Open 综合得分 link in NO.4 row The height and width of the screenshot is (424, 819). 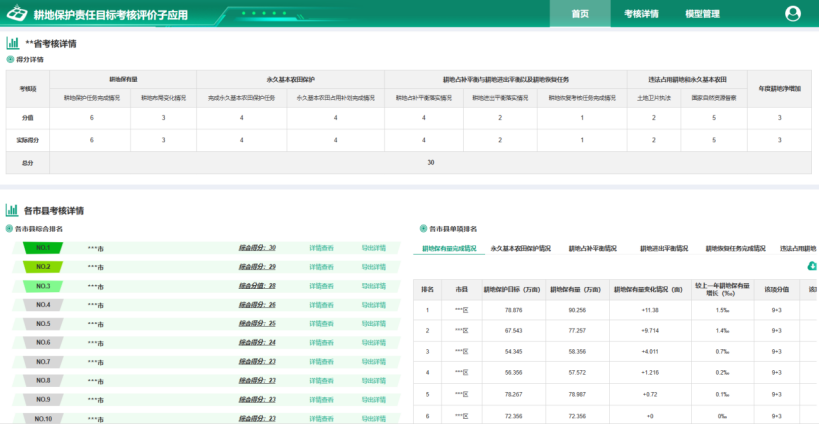click(x=257, y=305)
